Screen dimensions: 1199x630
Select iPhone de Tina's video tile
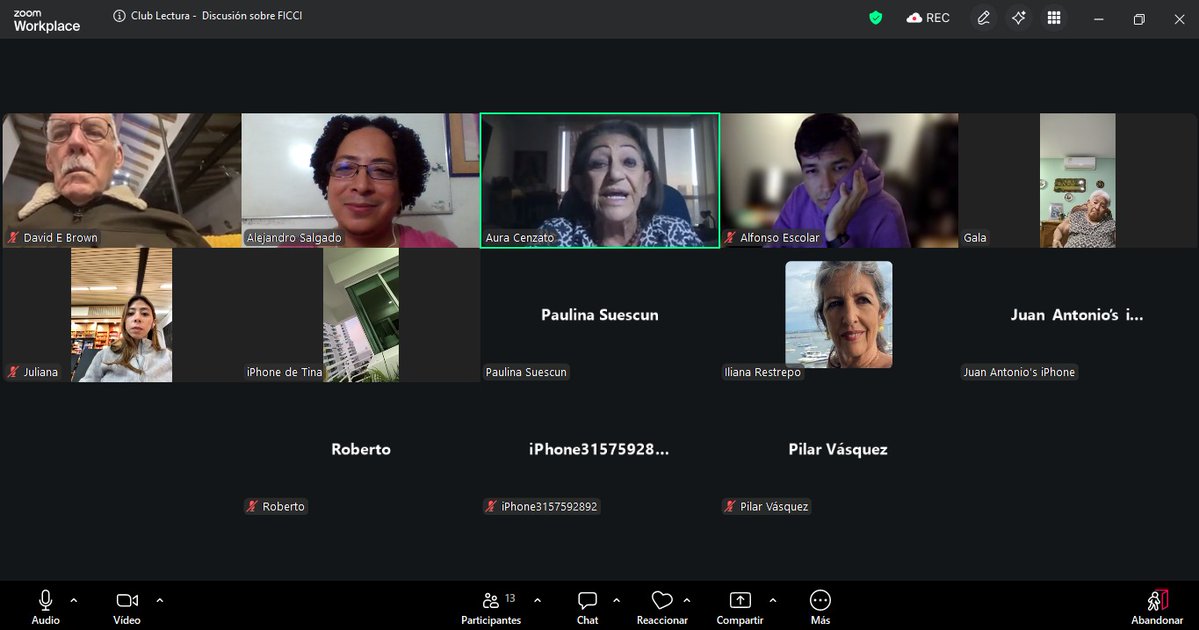coord(361,315)
